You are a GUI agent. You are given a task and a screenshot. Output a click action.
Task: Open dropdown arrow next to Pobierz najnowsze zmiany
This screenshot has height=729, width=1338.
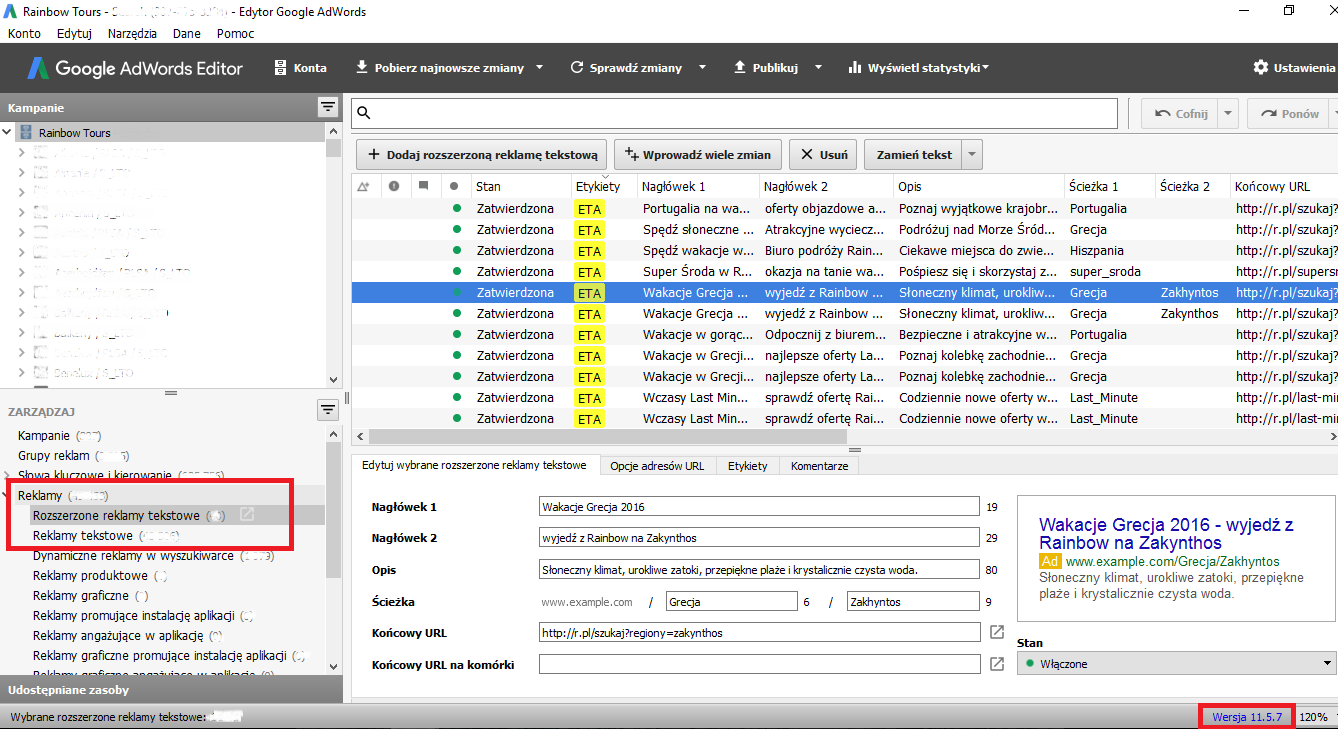[540, 68]
